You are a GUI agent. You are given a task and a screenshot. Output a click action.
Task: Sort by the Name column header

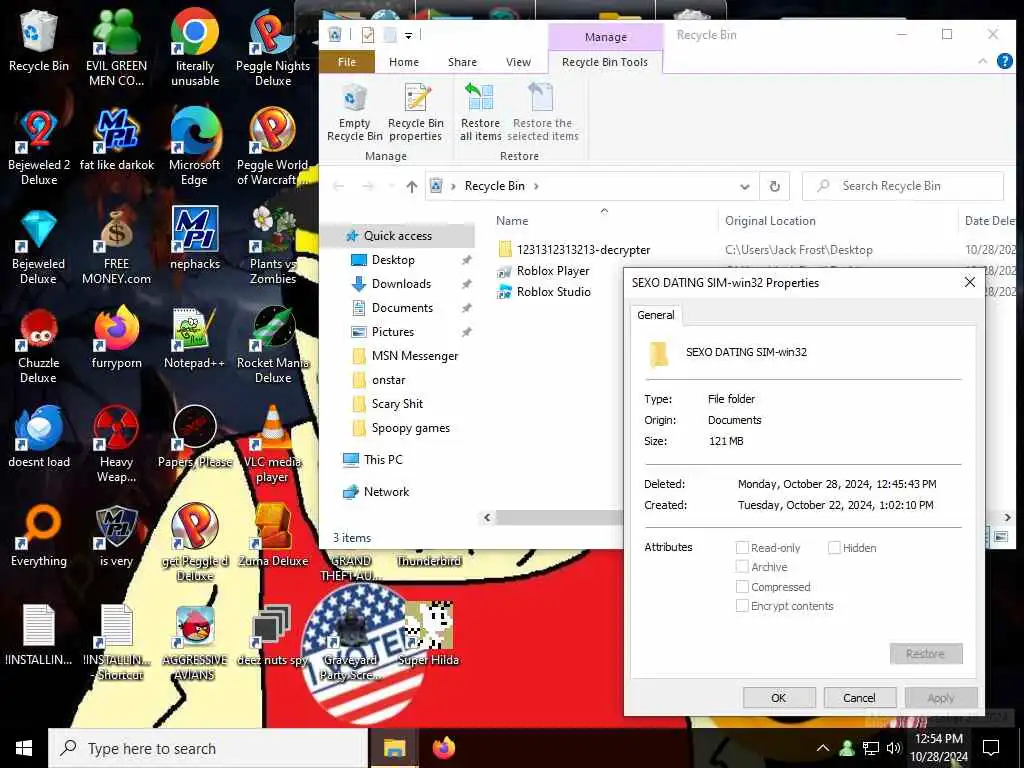point(512,221)
